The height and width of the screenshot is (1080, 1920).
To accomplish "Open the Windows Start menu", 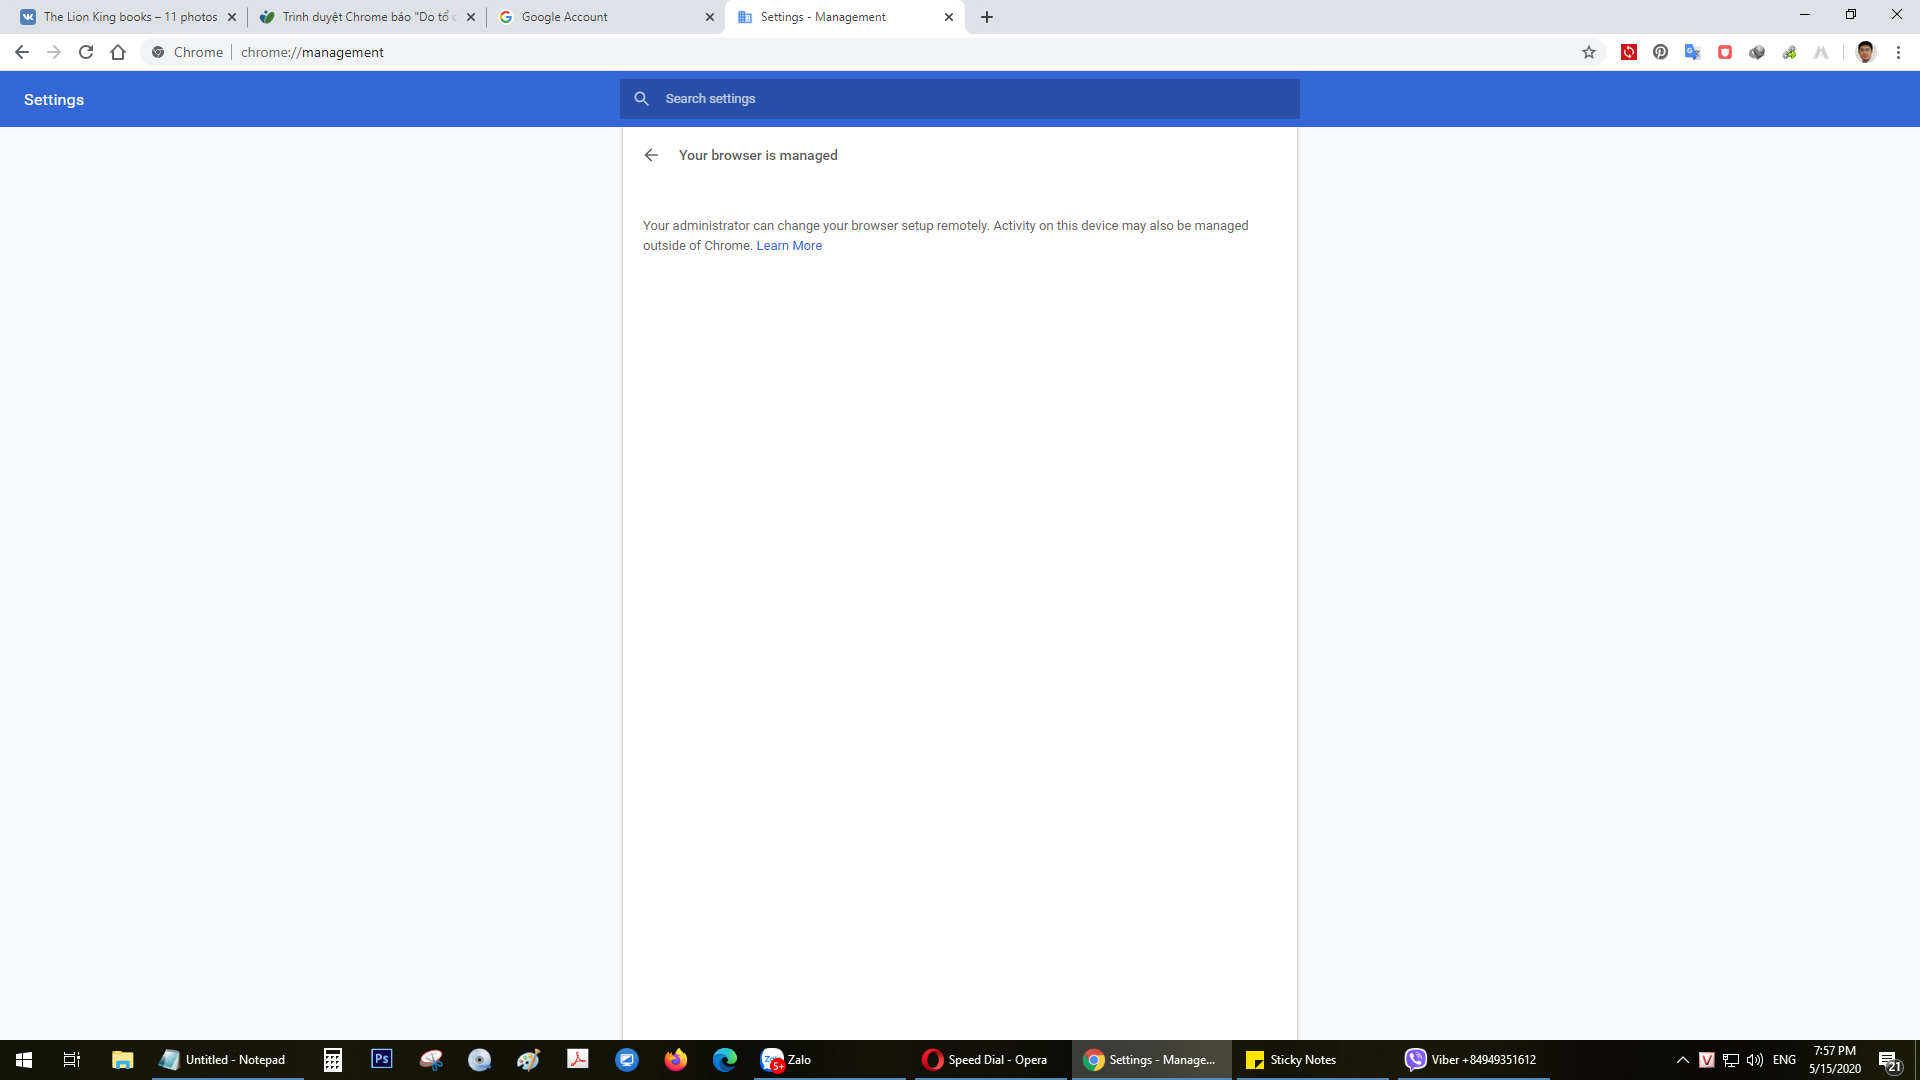I will pyautogui.click(x=24, y=1060).
